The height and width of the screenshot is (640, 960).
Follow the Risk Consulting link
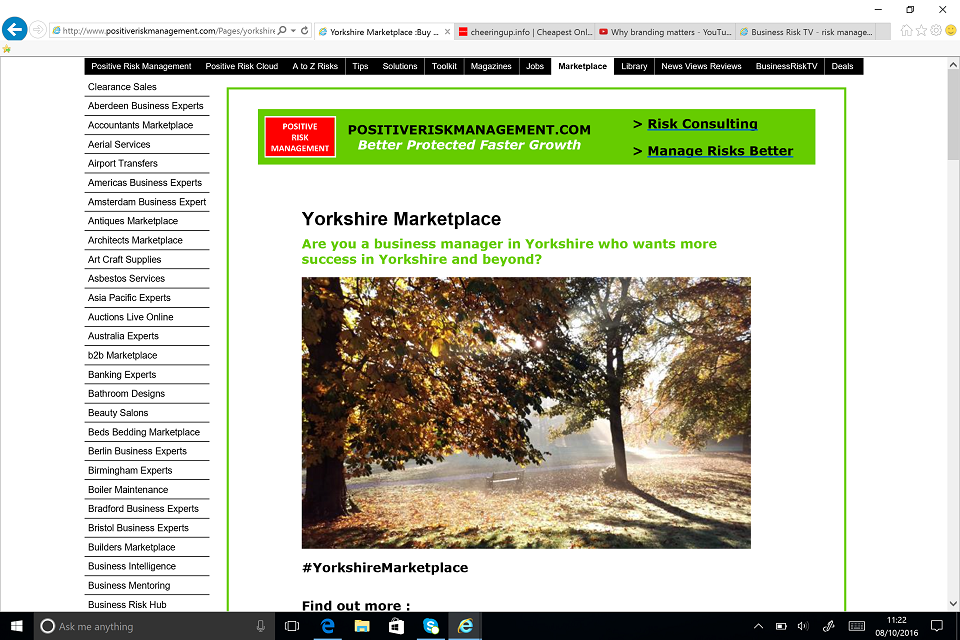click(x=702, y=124)
